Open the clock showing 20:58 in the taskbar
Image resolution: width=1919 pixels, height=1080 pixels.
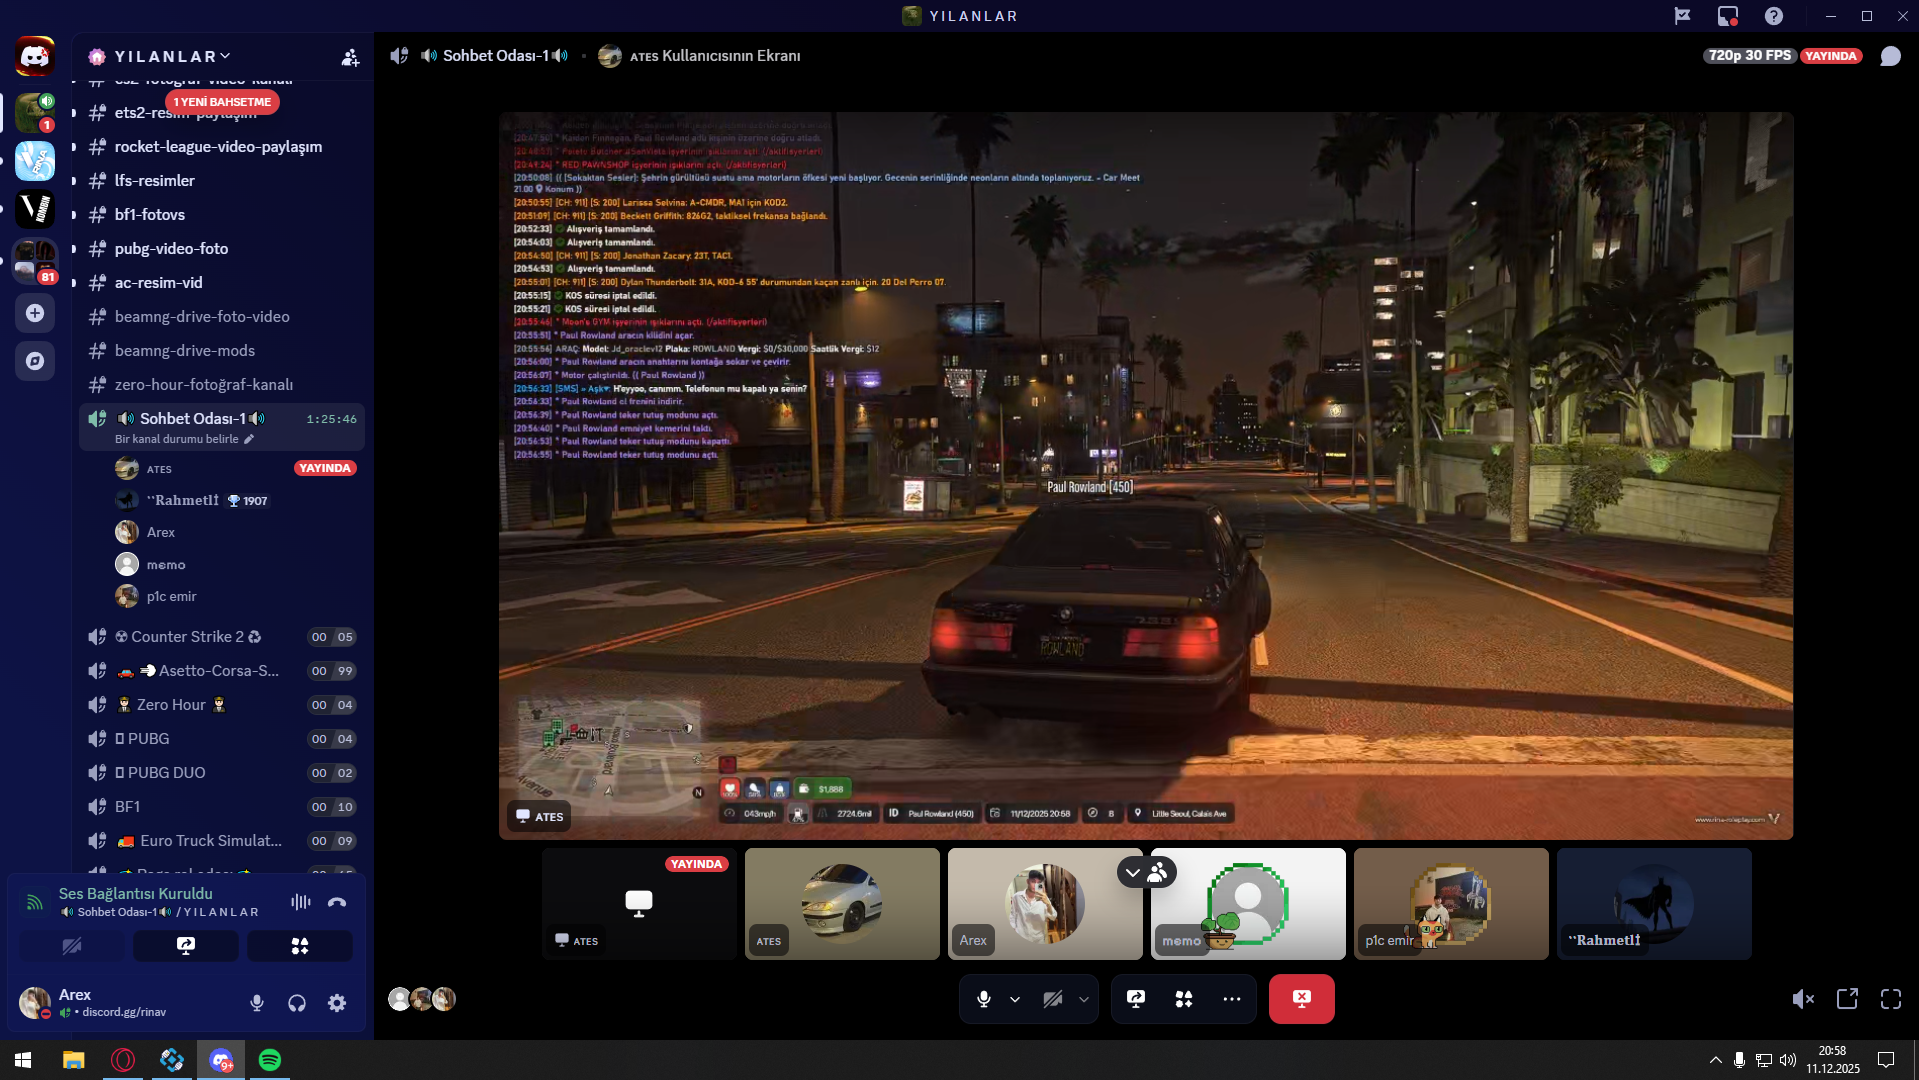coord(1833,1060)
